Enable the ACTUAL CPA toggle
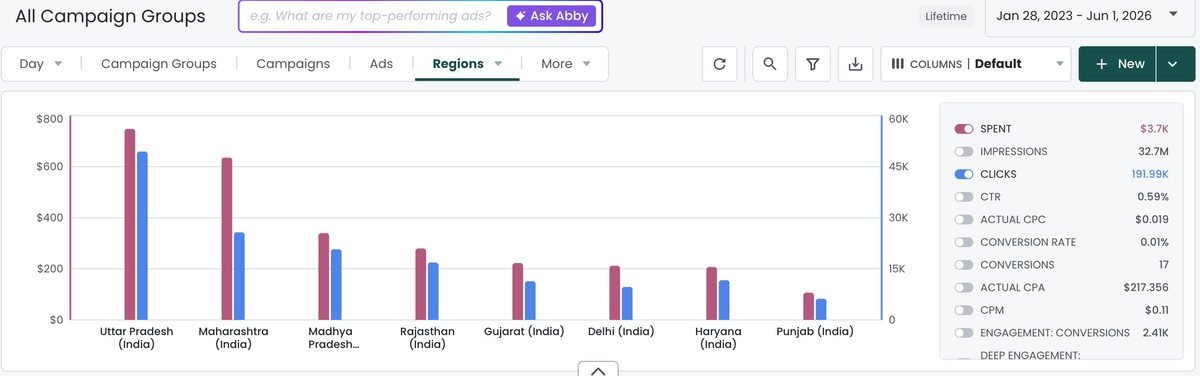The width and height of the screenshot is (1200, 376). tap(964, 288)
